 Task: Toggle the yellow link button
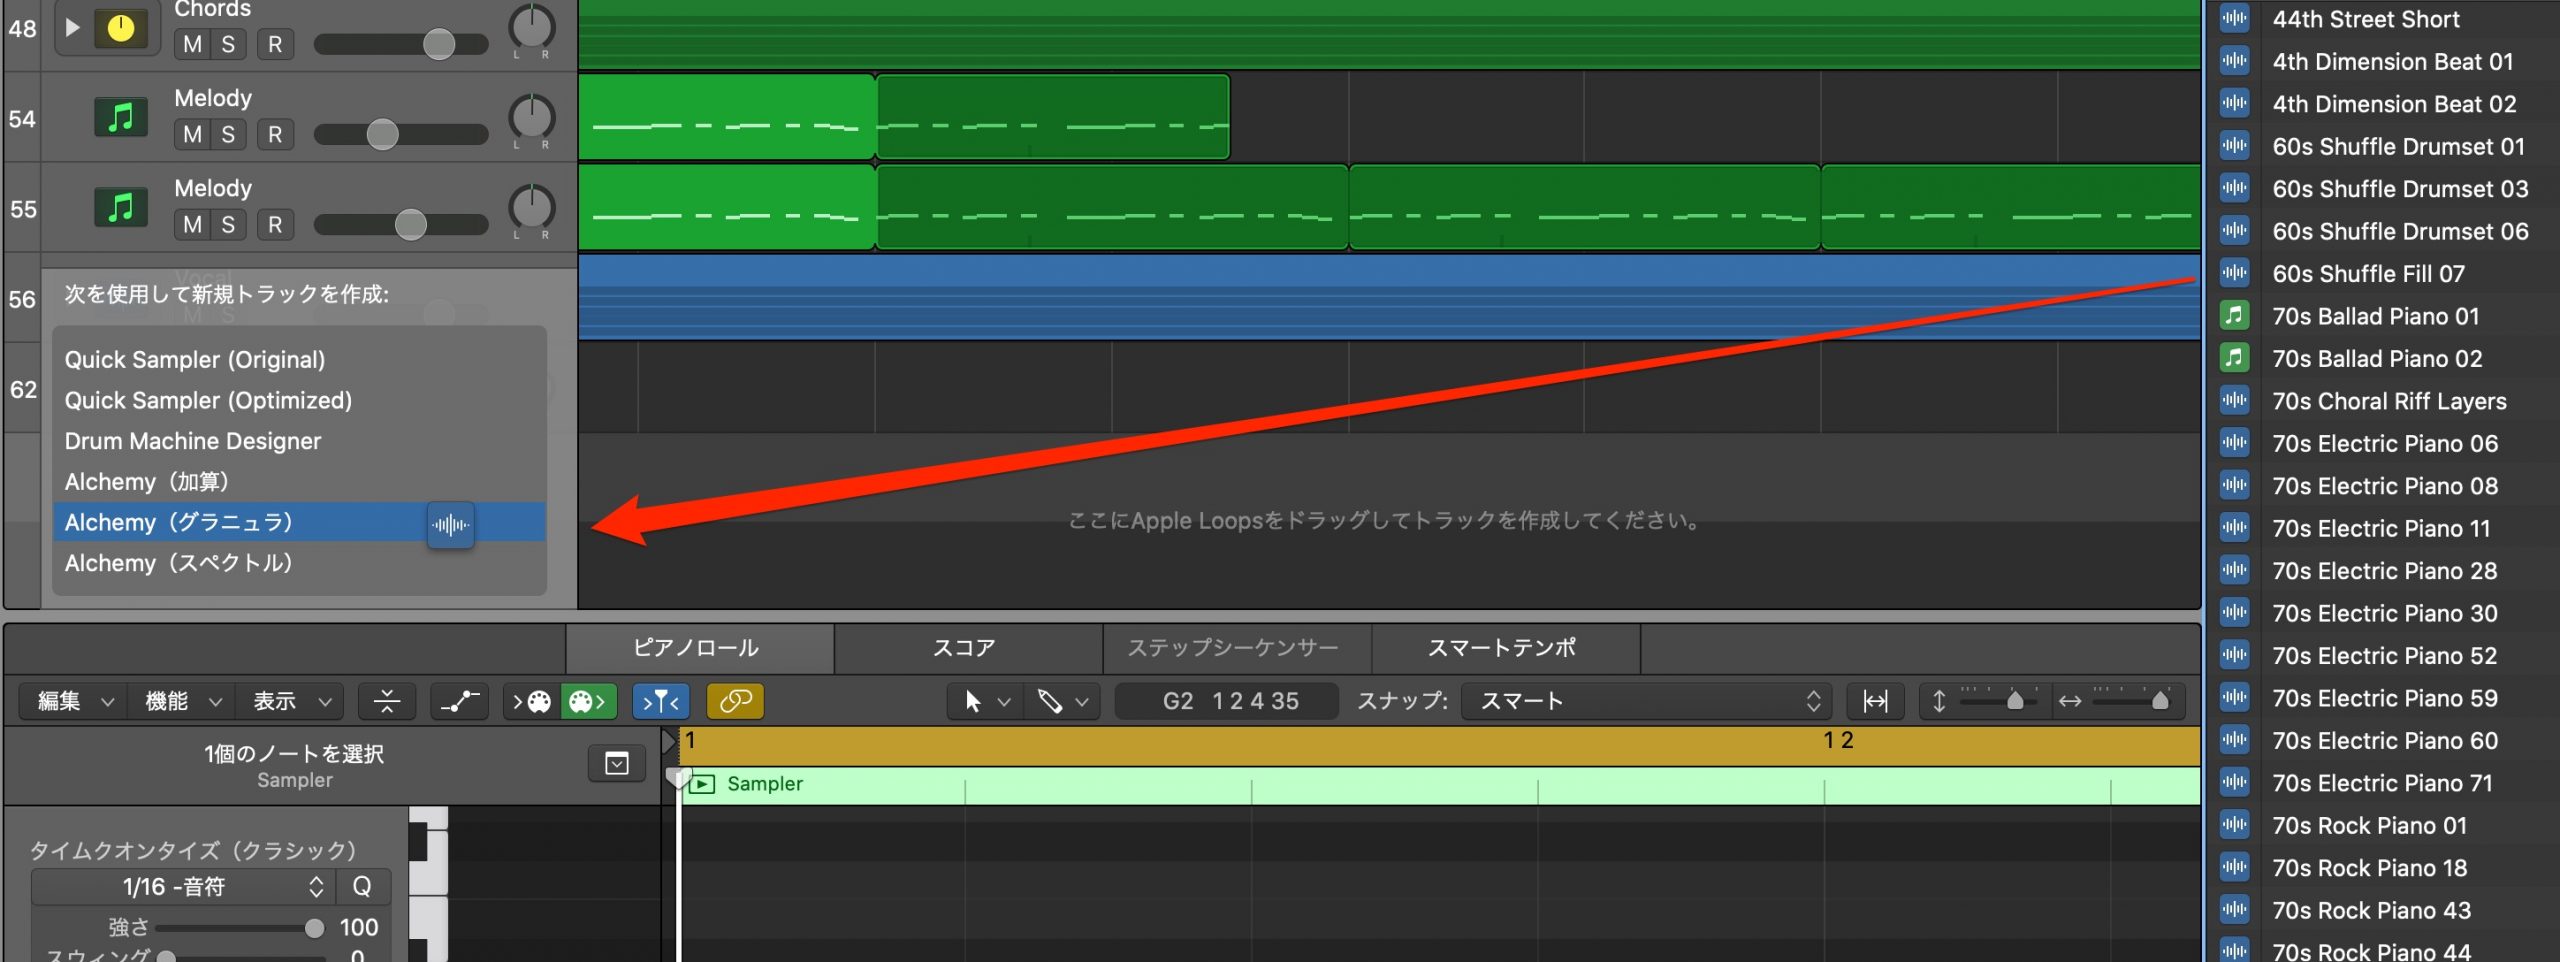point(735,701)
